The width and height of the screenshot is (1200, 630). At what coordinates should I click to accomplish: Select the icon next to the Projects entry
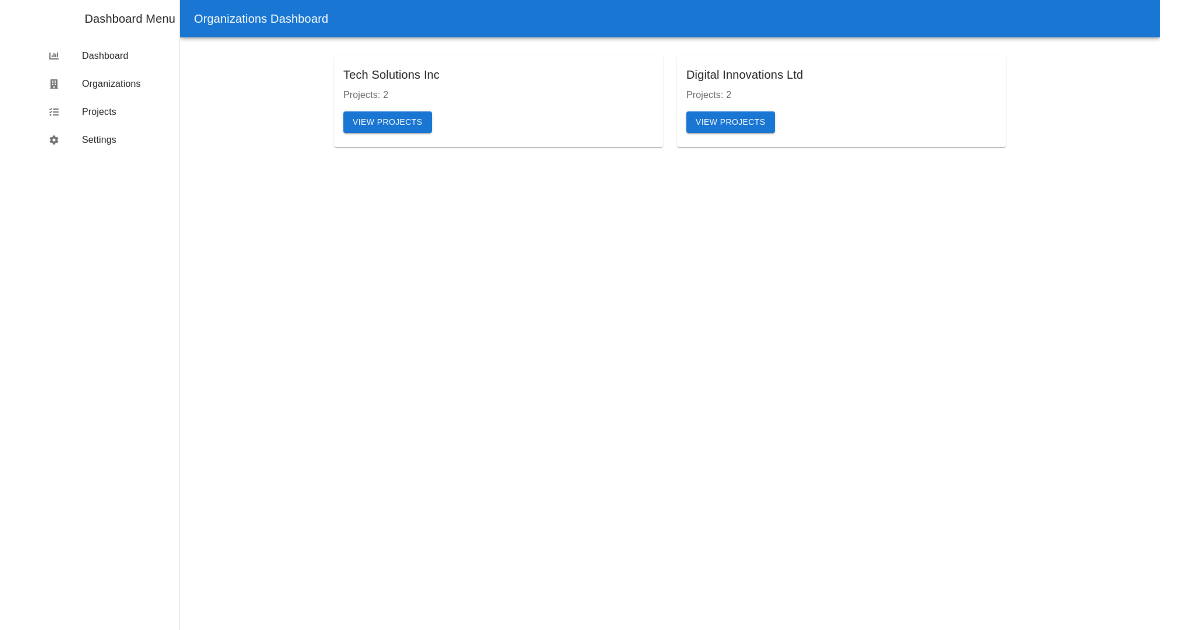tap(53, 112)
